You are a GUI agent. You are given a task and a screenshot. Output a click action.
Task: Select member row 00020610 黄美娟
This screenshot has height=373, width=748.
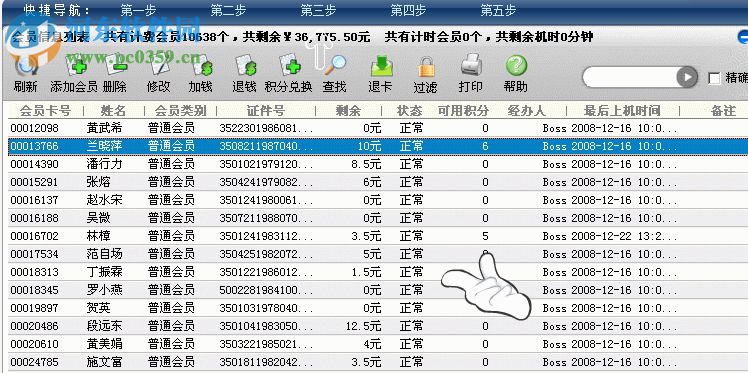378,343
